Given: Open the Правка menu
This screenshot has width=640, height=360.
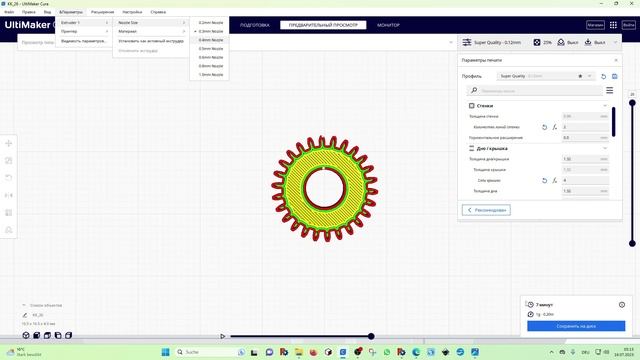Looking at the screenshot, I should point(29,12).
